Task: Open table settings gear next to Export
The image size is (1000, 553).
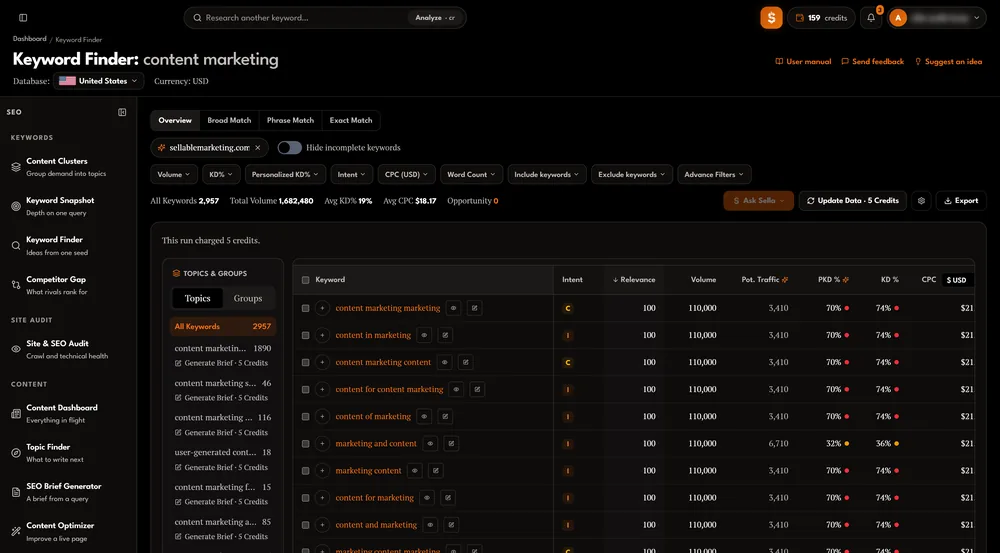Action: (x=921, y=201)
